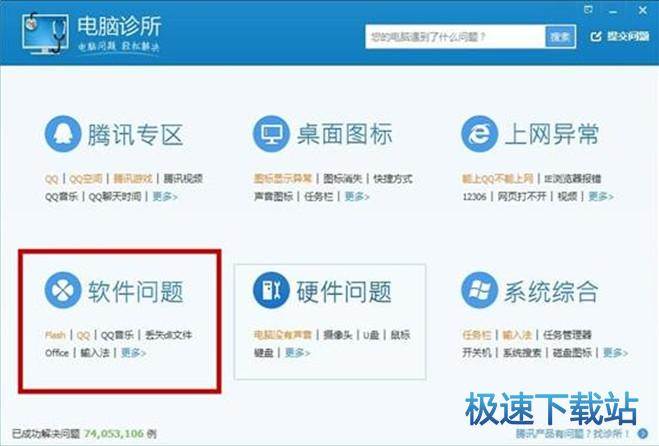The width and height of the screenshot is (659, 446).
Task: Open the 腾讯专区 penguin icon
Action: (x=63, y=134)
